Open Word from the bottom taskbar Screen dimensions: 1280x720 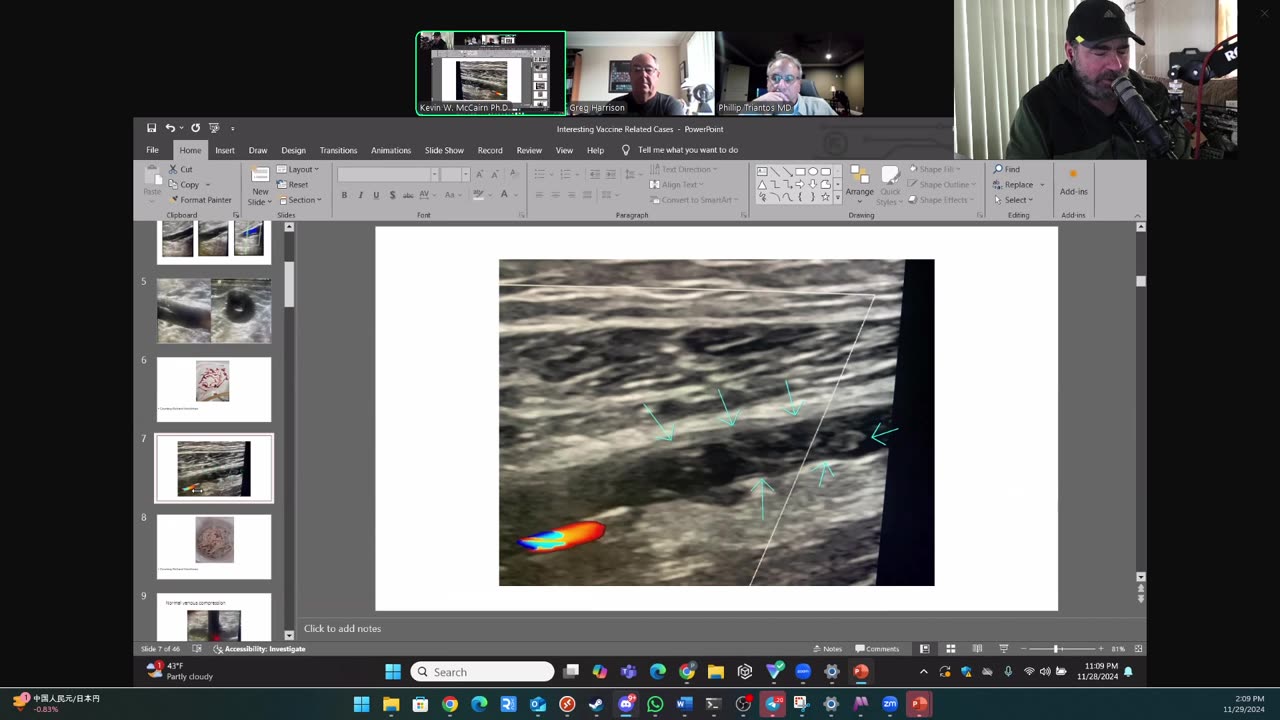[x=684, y=705]
